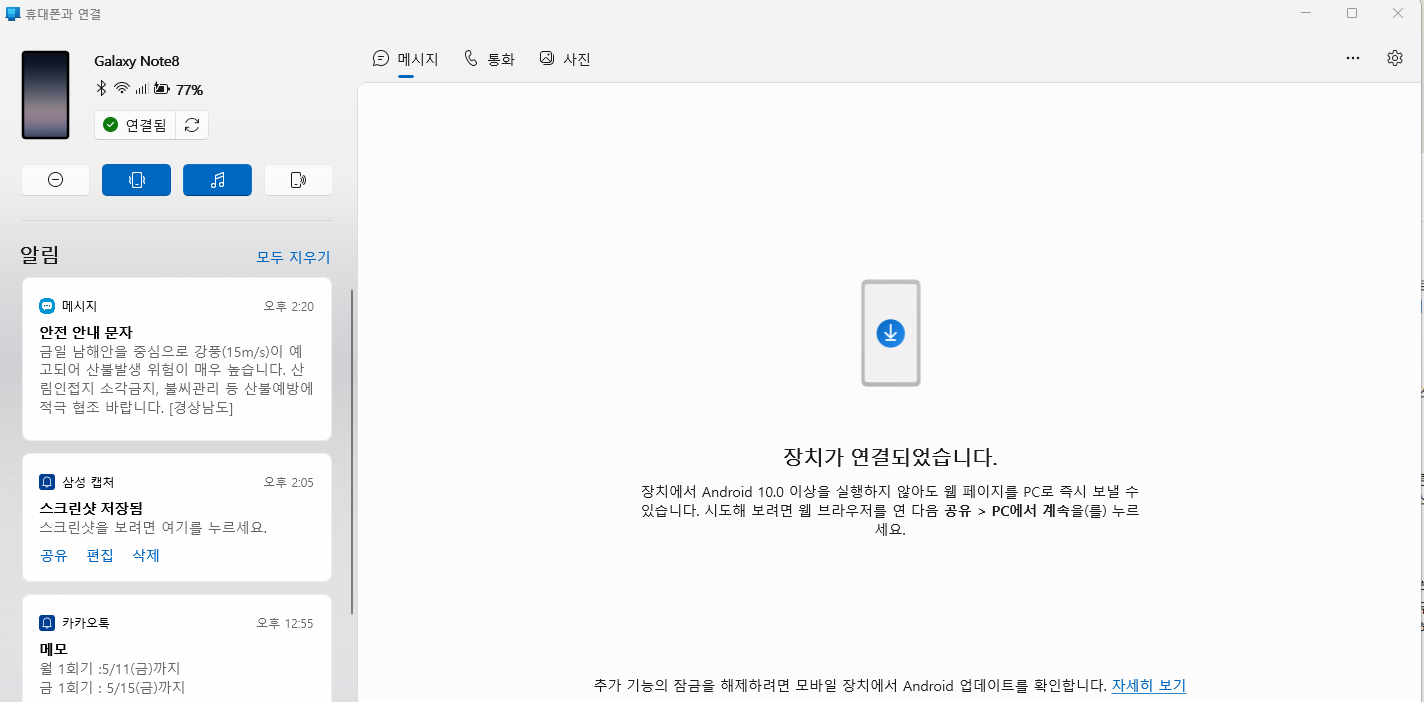Click 모두 지우기 to clear notifications
Screen dimensions: 1424x702
293,257
